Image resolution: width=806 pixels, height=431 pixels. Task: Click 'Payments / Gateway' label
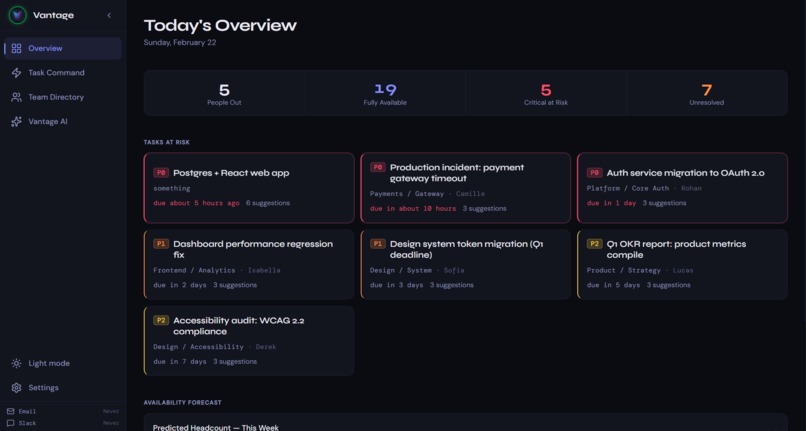(x=407, y=194)
